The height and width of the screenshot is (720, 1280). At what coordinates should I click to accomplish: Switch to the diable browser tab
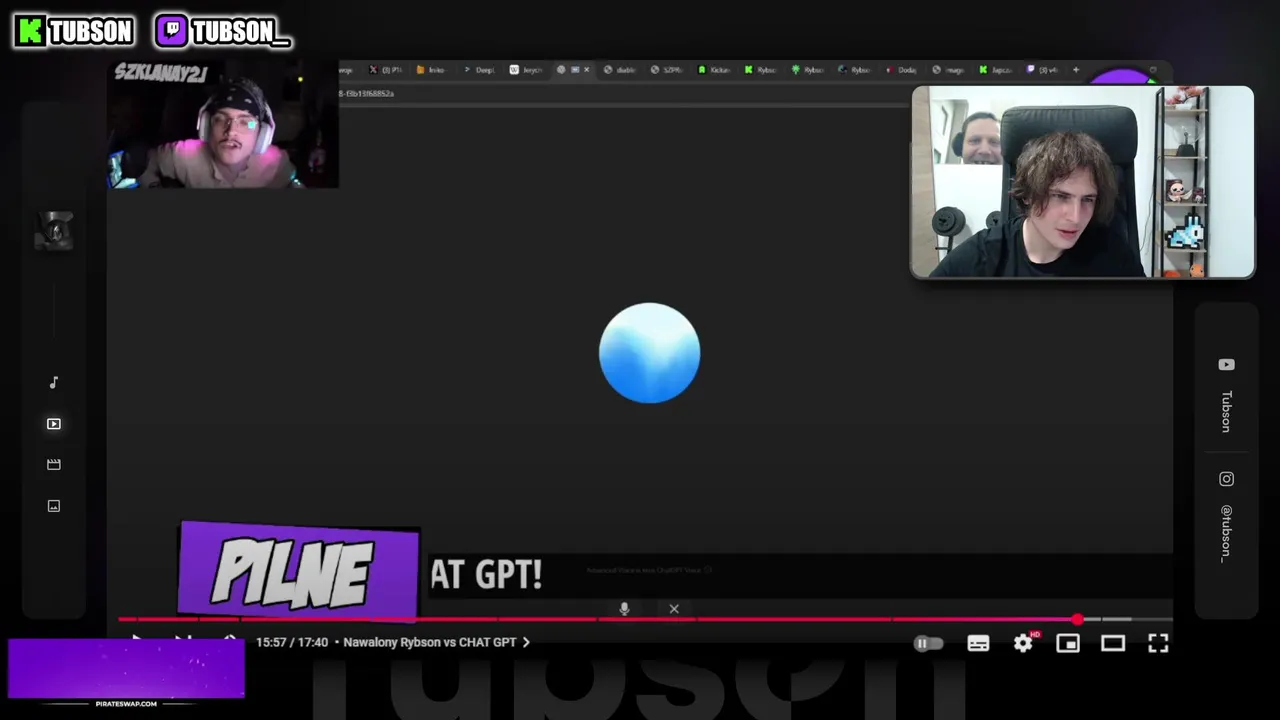[620, 70]
